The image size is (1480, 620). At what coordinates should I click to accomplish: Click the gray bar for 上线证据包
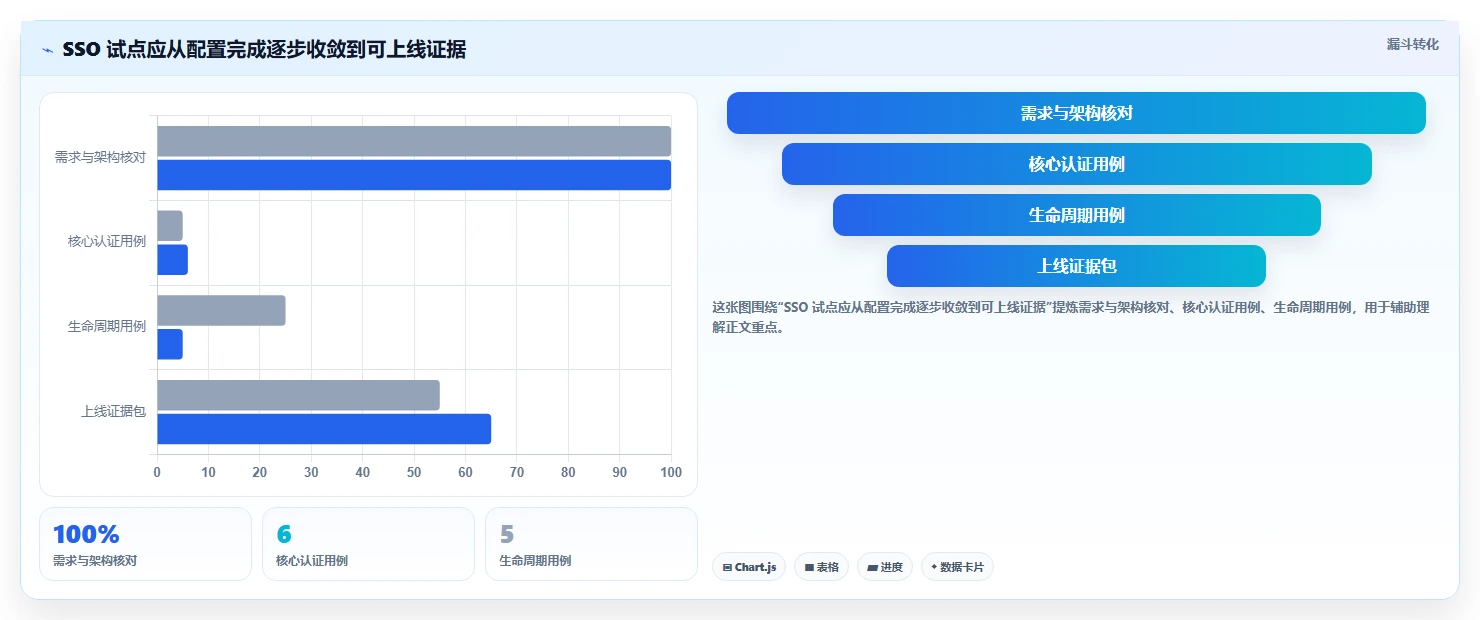coord(298,395)
